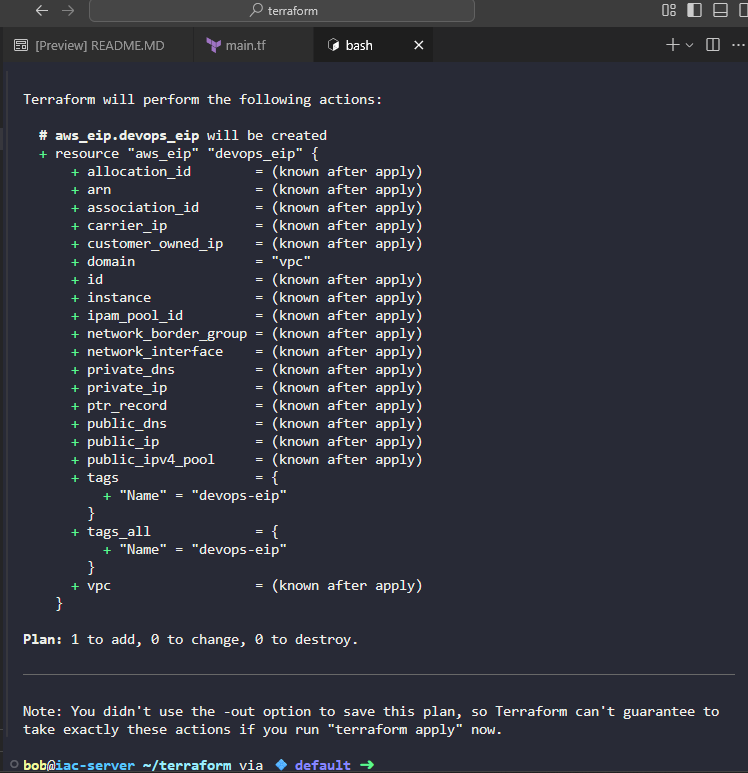This screenshot has width=748, height=773.
Task: Click the ptr_record attribute line
Action: pyautogui.click(x=247, y=406)
